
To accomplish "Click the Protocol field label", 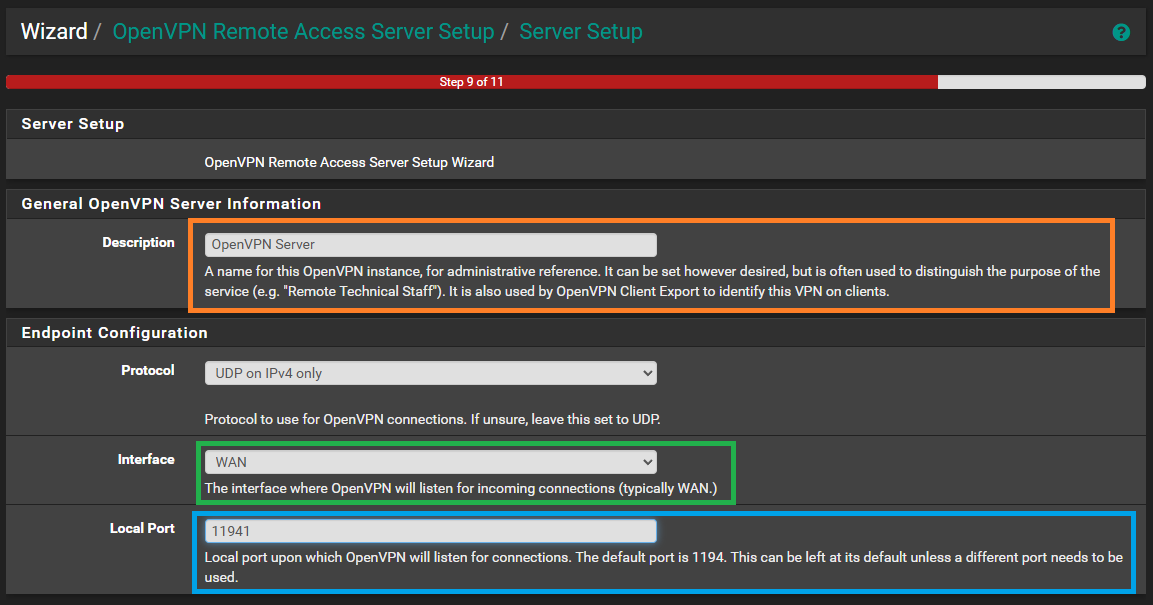I will [148, 370].
